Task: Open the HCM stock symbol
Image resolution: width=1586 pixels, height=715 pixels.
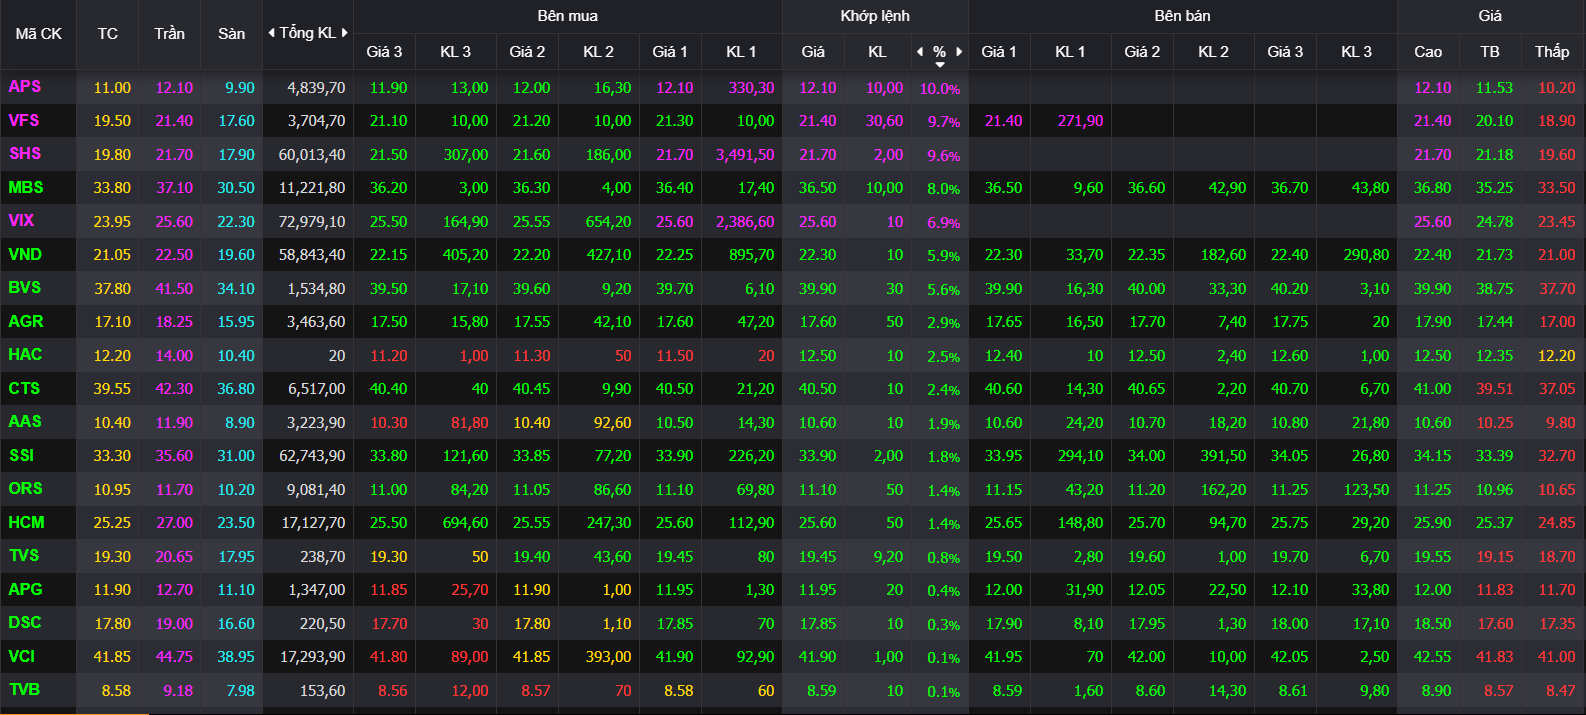Action: click(x=26, y=522)
